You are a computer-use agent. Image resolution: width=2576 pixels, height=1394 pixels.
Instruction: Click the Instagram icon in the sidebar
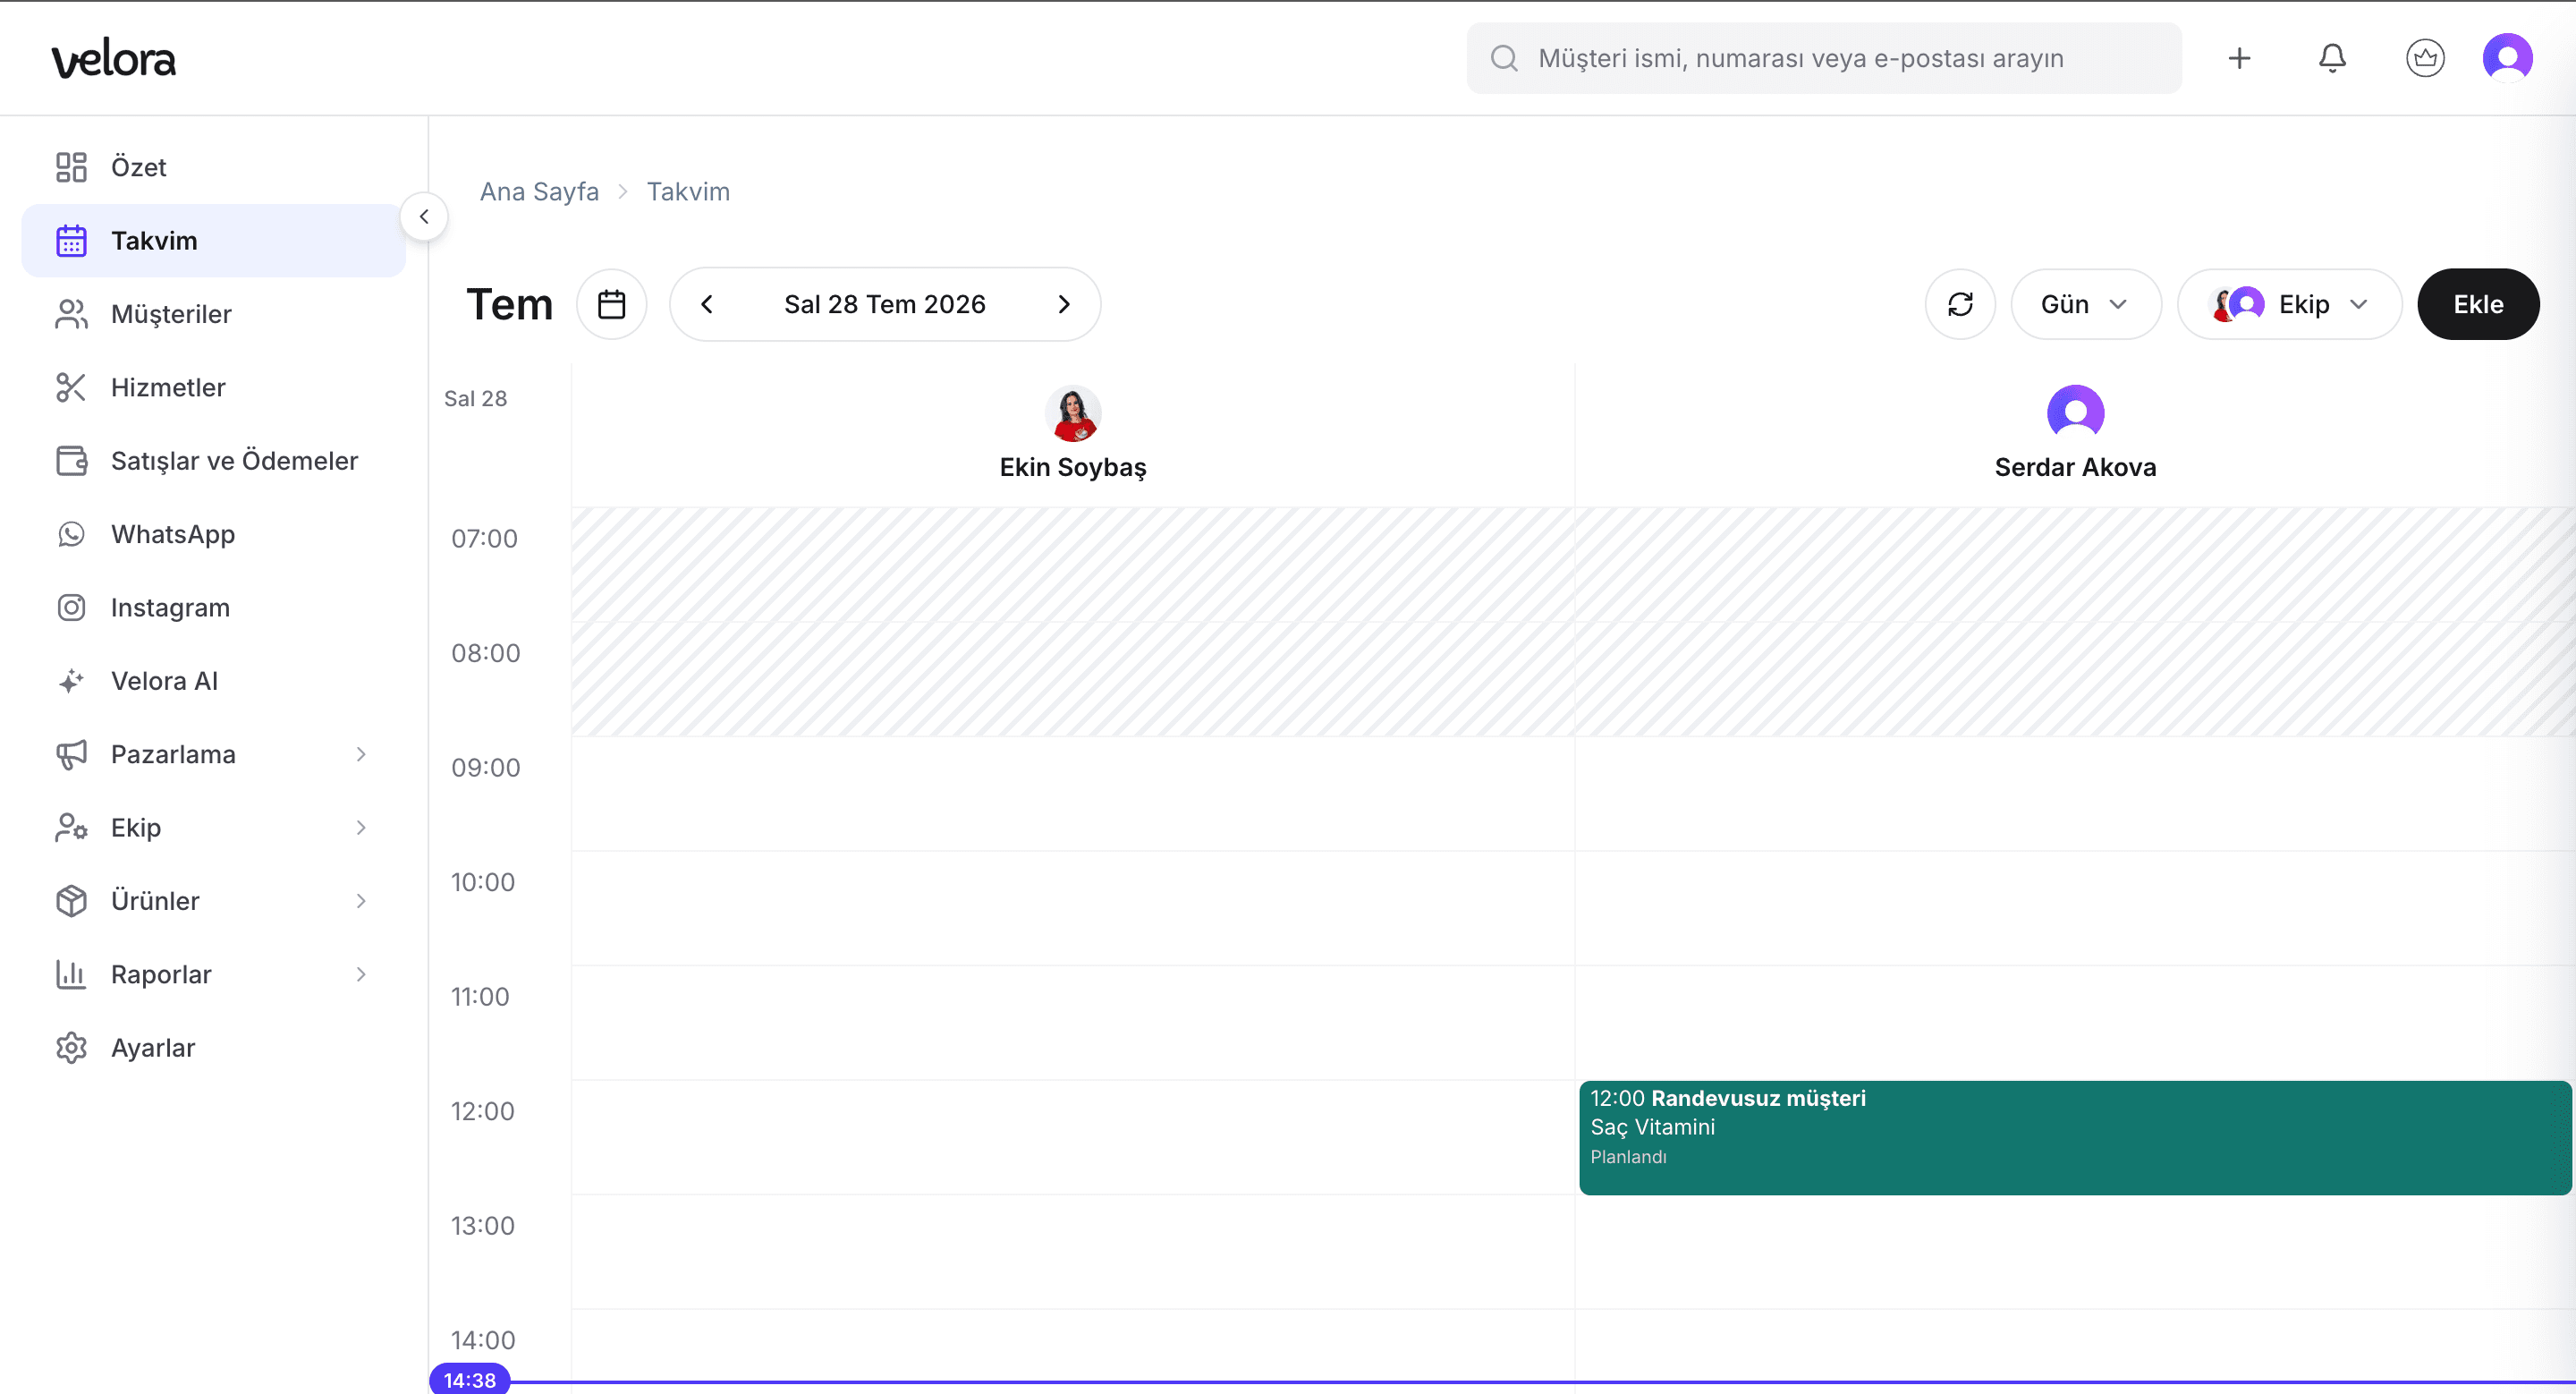tap(71, 607)
